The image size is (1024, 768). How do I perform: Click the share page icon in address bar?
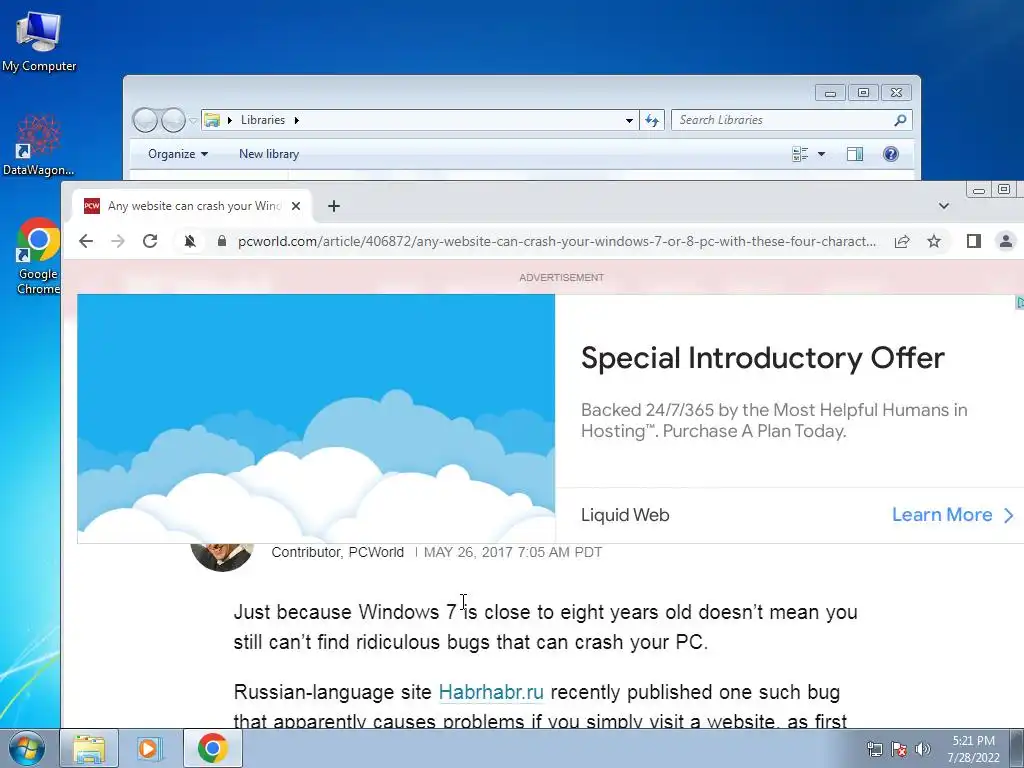click(902, 241)
